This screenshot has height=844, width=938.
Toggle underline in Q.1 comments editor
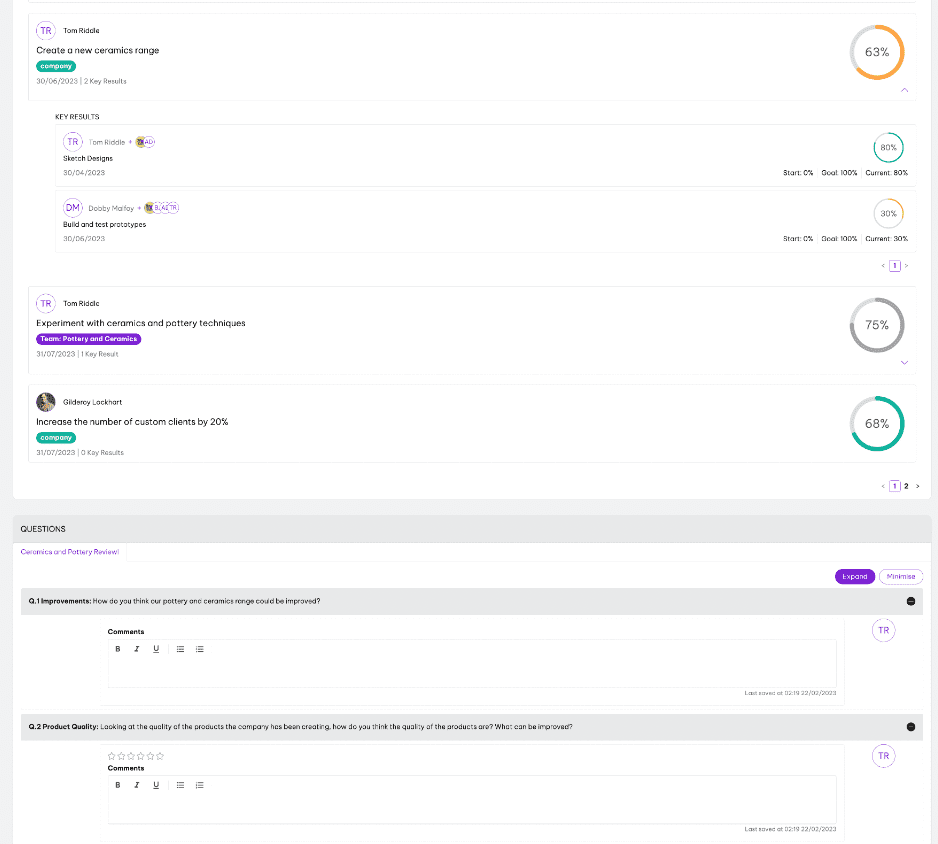click(156, 649)
